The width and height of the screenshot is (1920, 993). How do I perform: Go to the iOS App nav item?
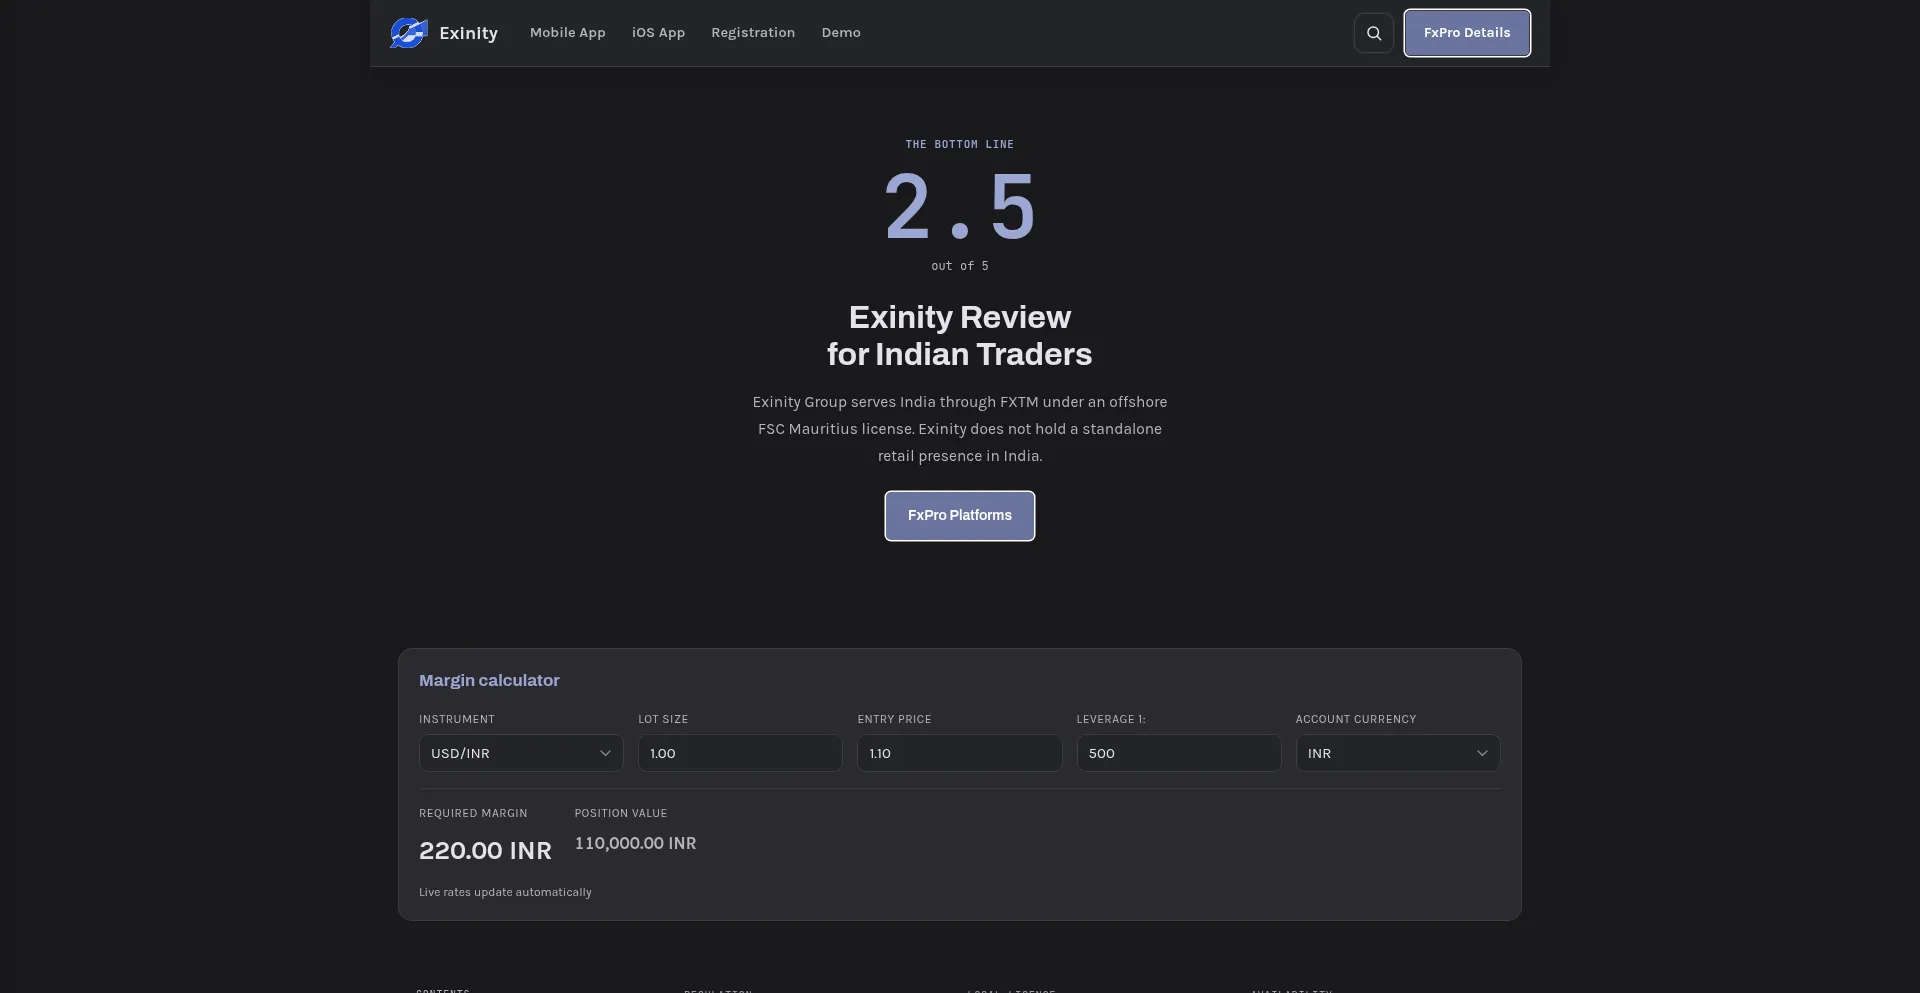(x=658, y=33)
